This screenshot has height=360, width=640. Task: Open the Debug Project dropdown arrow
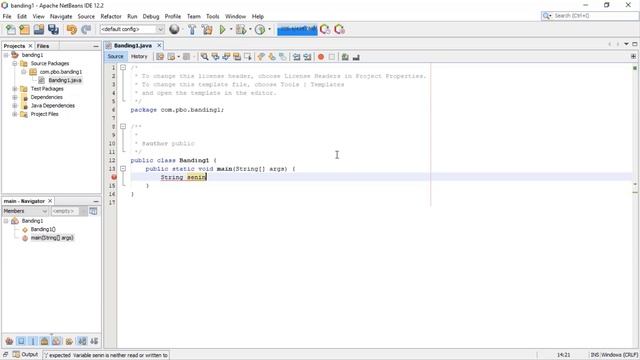click(250, 29)
